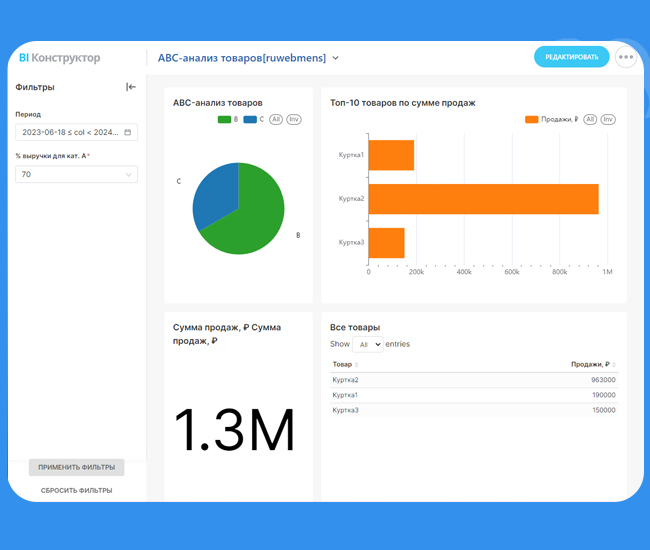
Task: Click the calendar icon in Период field
Action: point(128,132)
